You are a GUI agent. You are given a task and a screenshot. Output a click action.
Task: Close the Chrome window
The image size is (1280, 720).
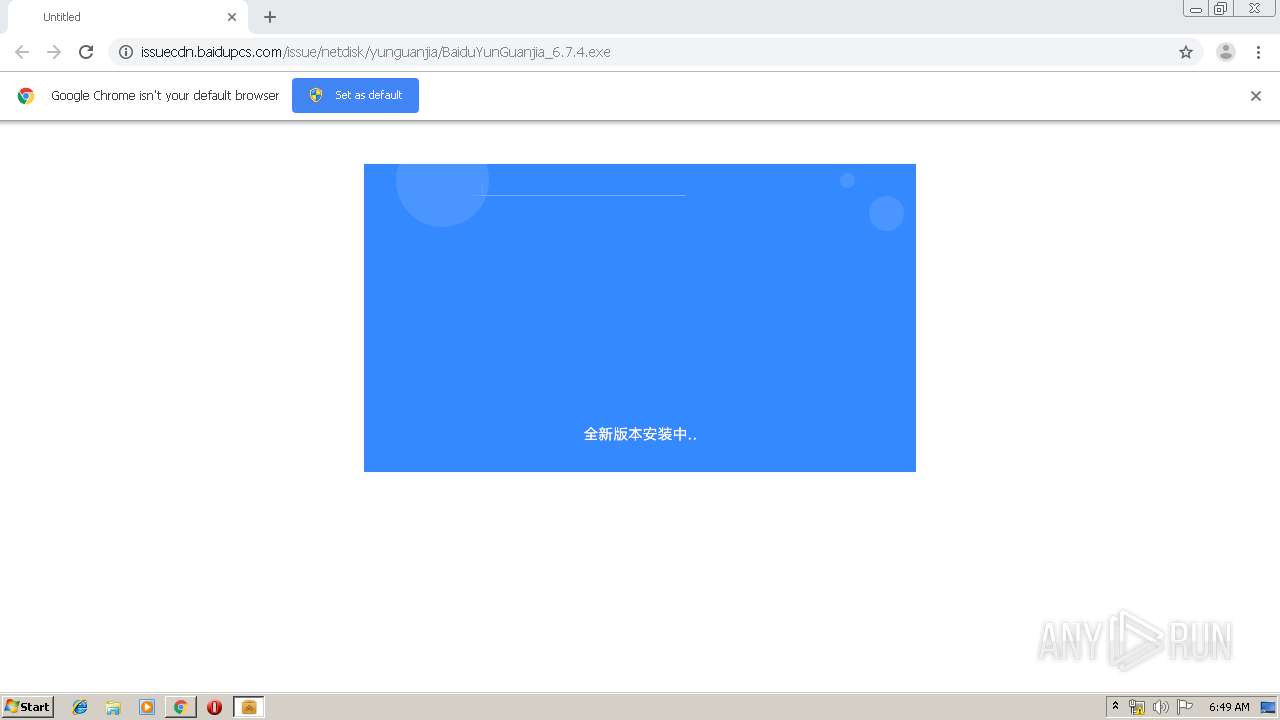click(x=1254, y=9)
